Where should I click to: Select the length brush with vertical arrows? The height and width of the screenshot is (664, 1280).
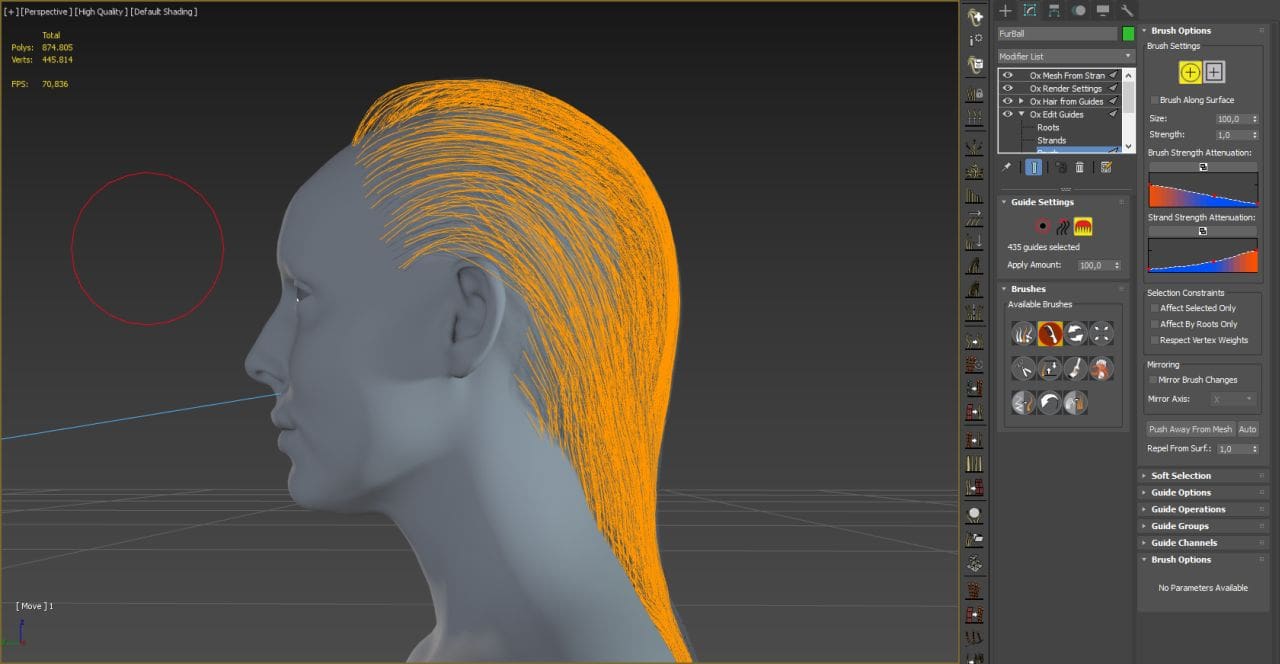coord(1049,369)
